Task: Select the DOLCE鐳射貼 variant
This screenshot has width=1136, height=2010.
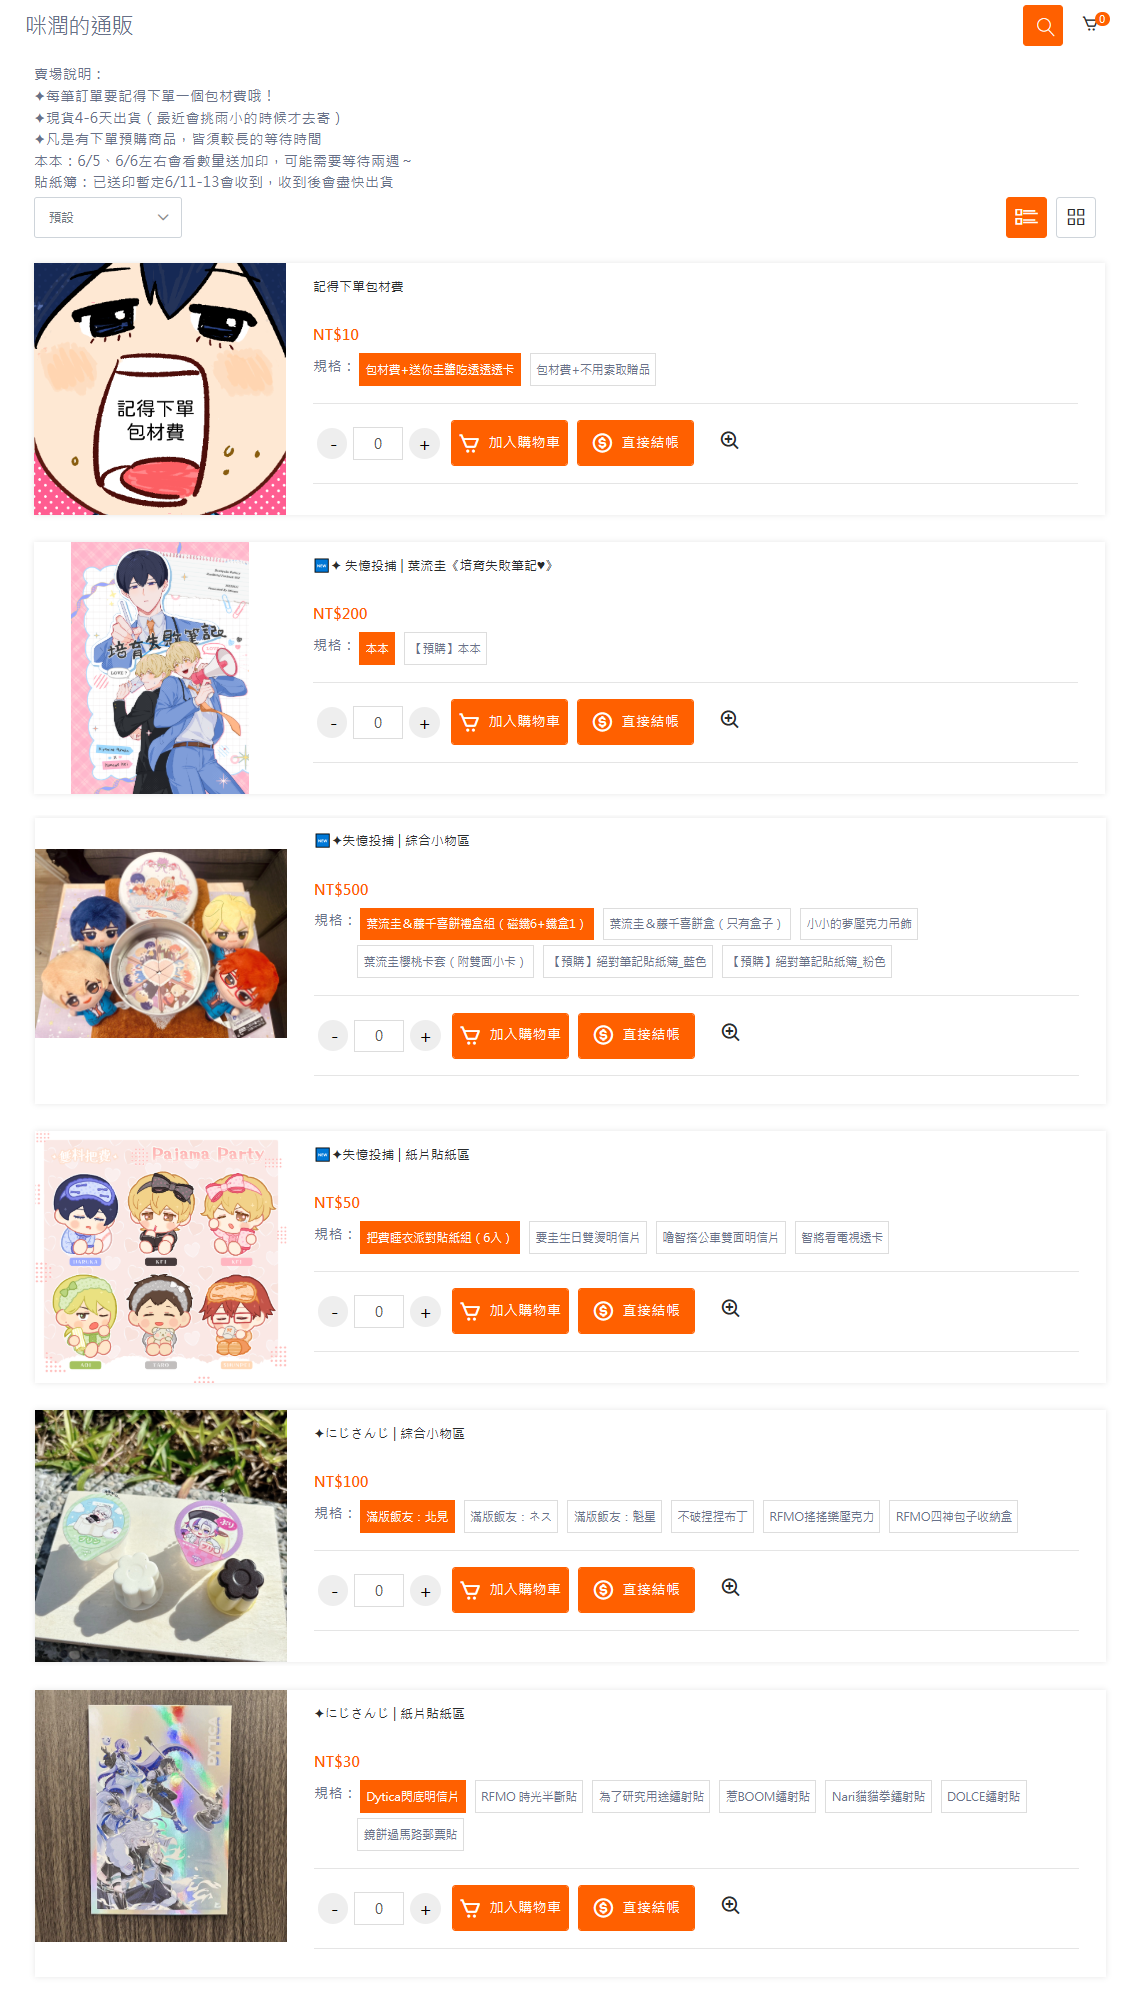Action: click(984, 1797)
